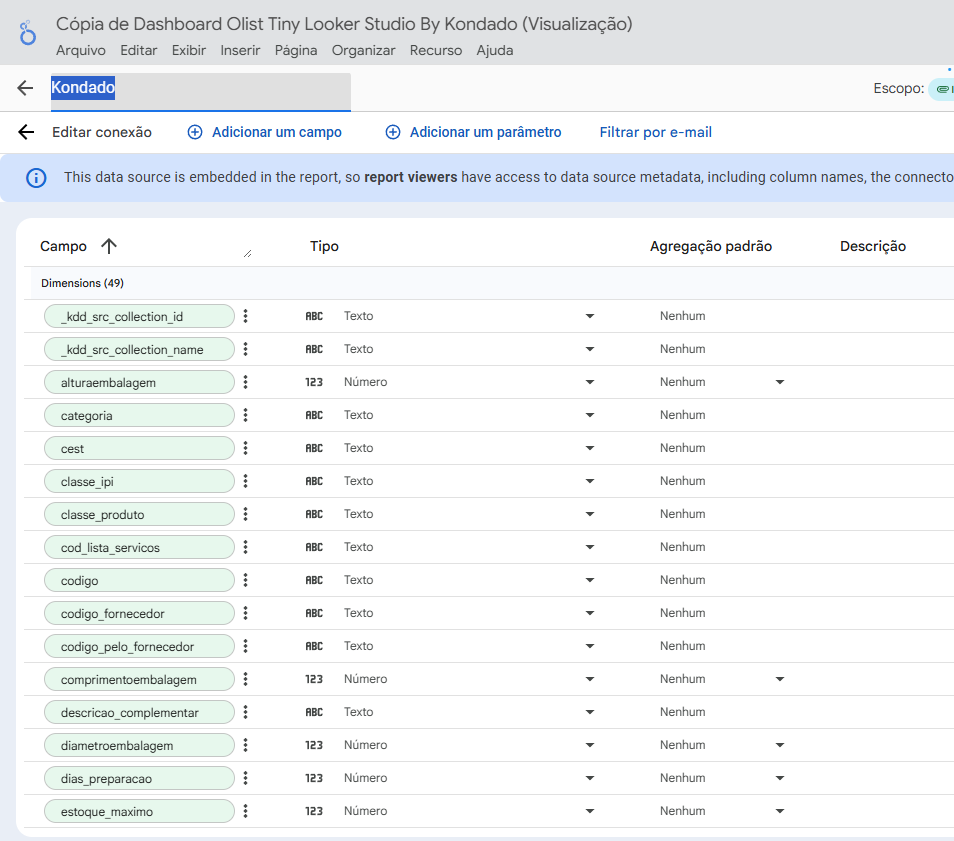This screenshot has height=841, width=954.
Task: Open three-dot menu for codigo field
Action: point(245,580)
